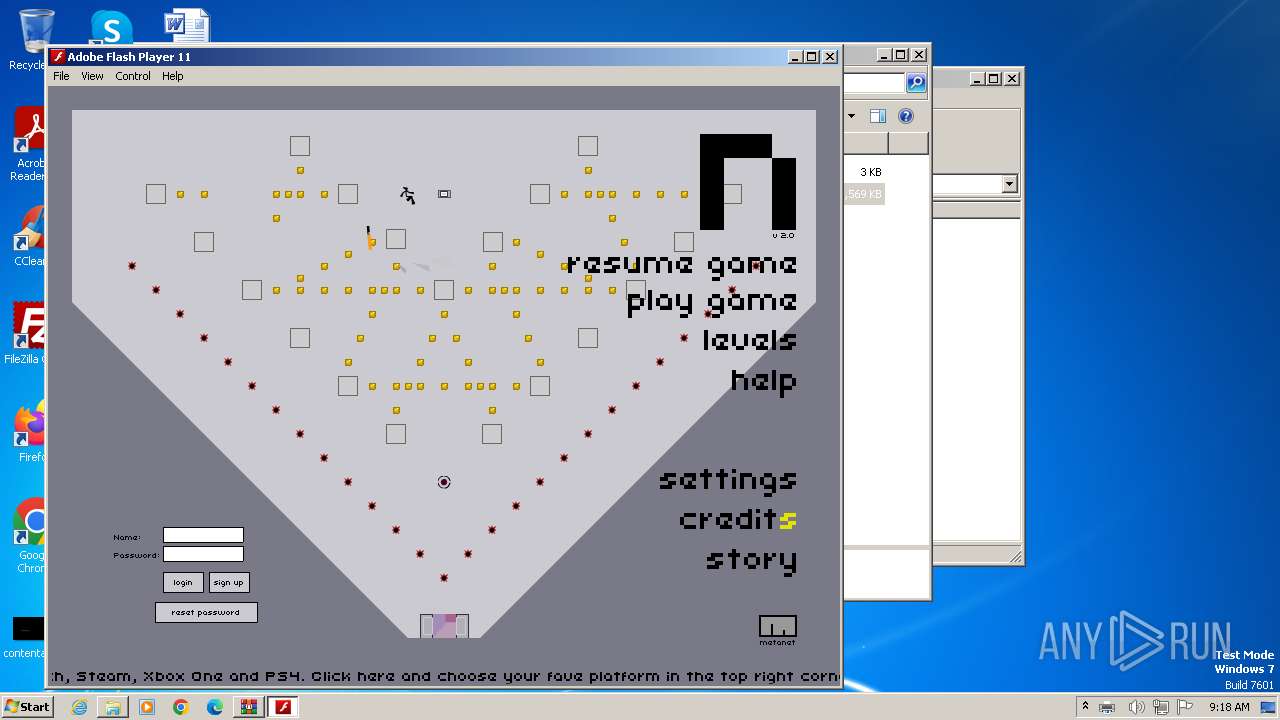Viewport: 1280px width, 720px height.
Task: Maximize the Adobe Flash Player window
Action: coord(812,57)
